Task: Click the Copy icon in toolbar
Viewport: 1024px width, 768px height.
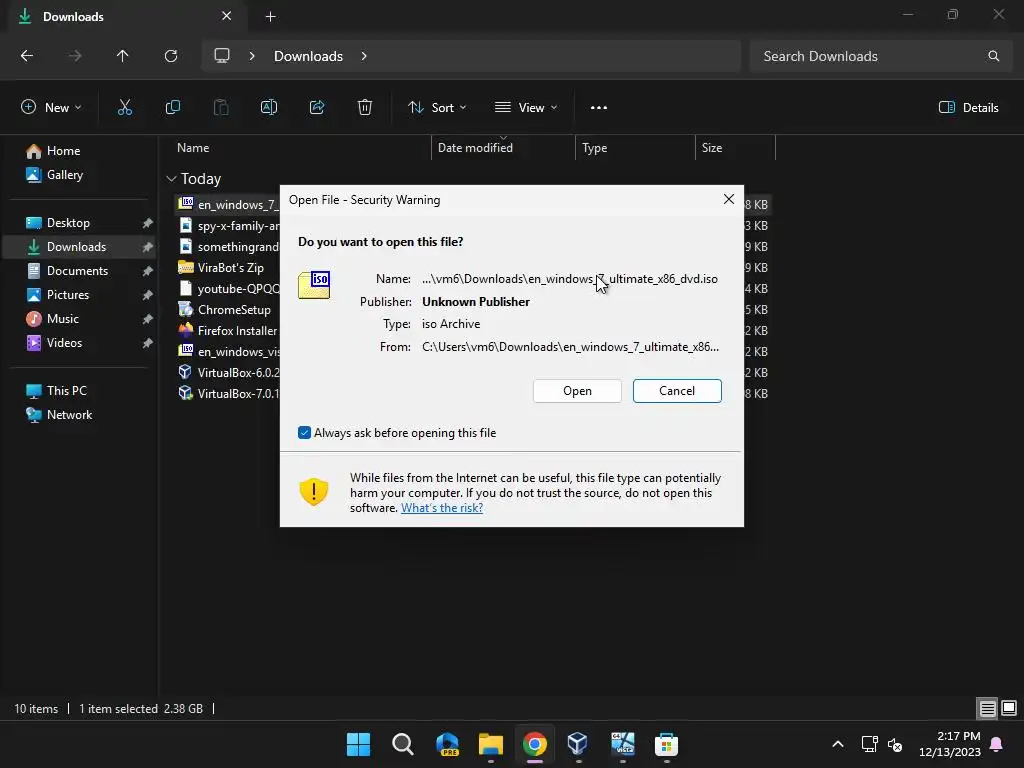Action: click(173, 108)
